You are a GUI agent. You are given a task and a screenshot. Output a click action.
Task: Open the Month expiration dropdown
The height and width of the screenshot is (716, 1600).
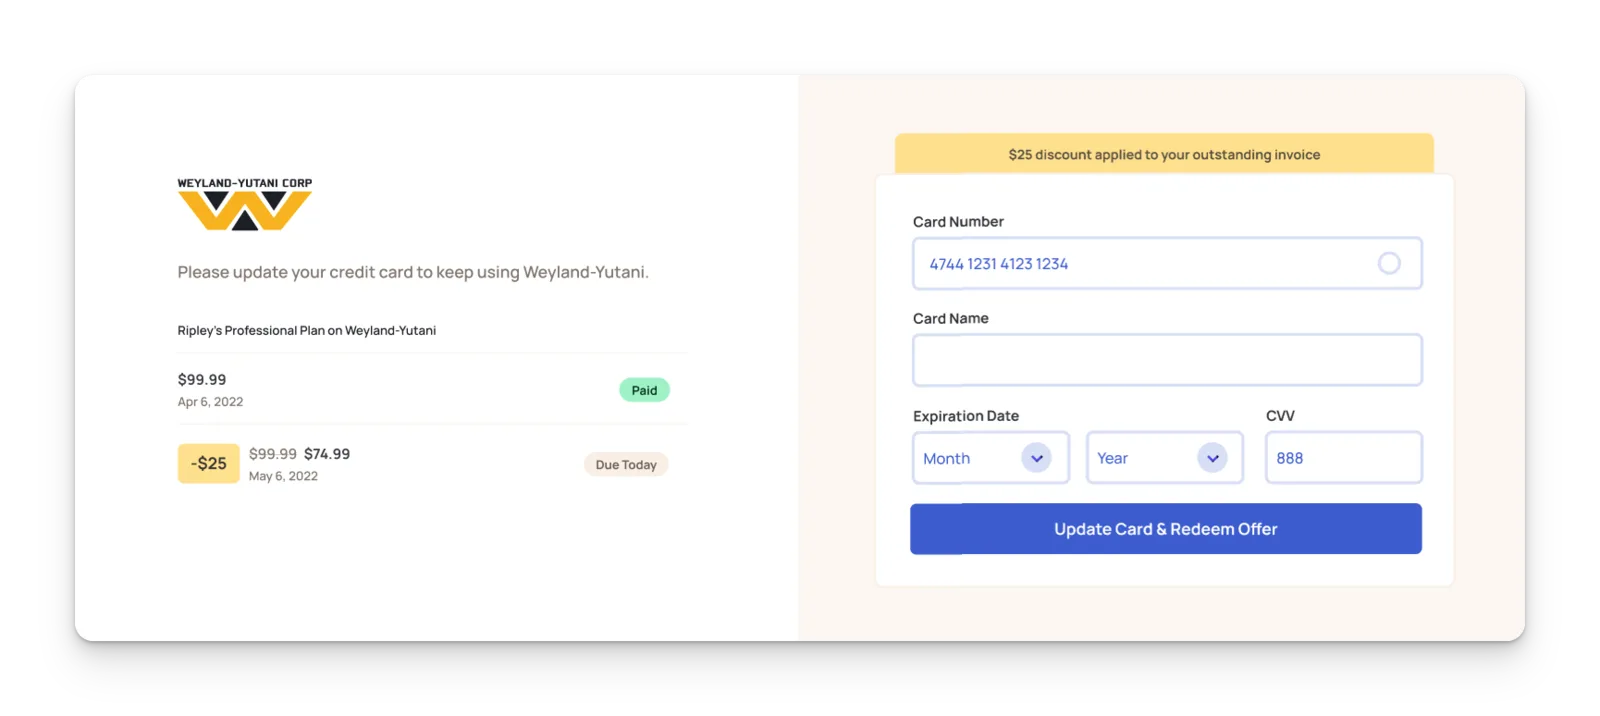(991, 458)
